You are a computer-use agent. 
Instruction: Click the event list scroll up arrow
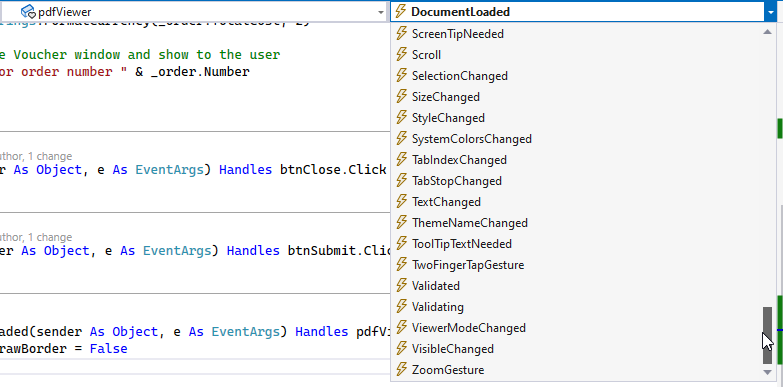pos(768,32)
